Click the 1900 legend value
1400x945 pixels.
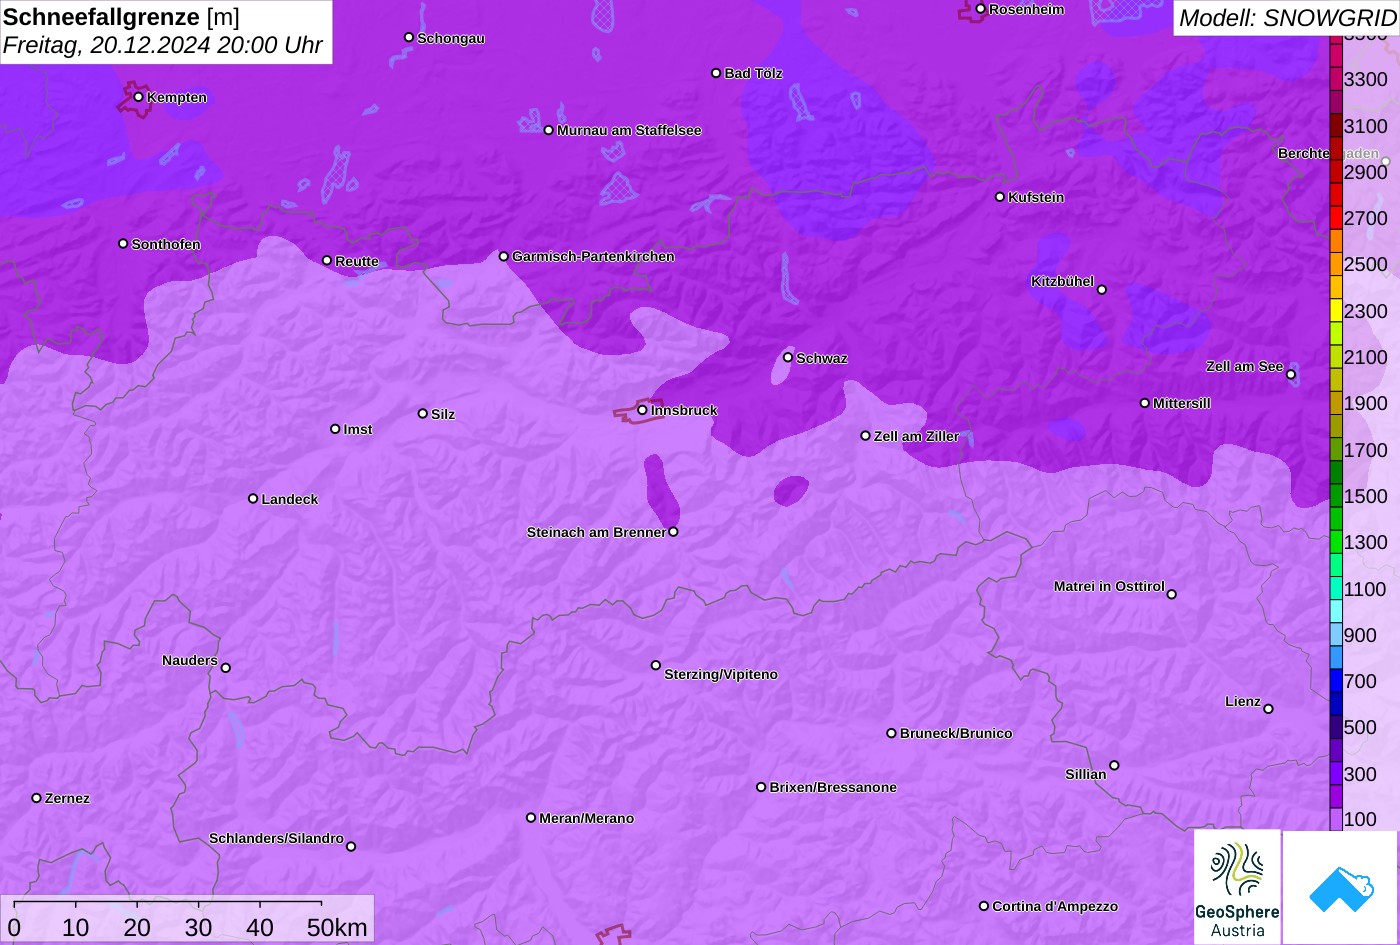(1366, 403)
